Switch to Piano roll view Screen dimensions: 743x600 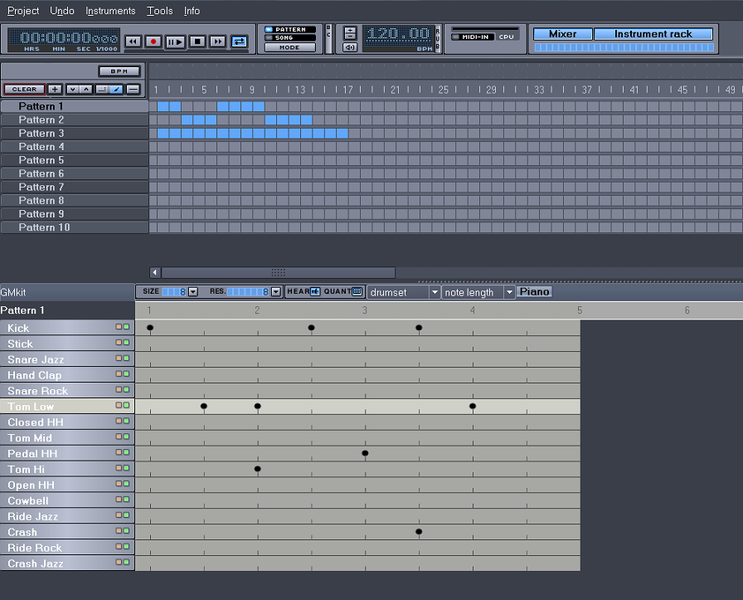point(534,292)
